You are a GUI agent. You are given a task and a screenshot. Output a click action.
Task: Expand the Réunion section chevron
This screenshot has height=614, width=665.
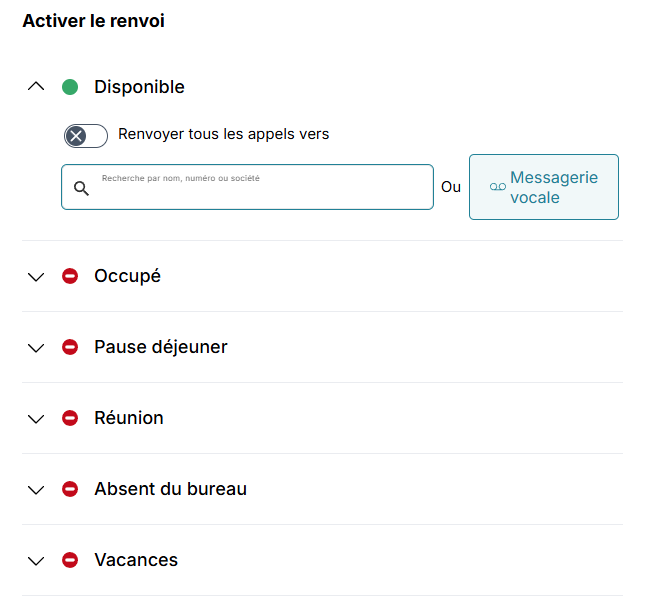click(x=37, y=419)
